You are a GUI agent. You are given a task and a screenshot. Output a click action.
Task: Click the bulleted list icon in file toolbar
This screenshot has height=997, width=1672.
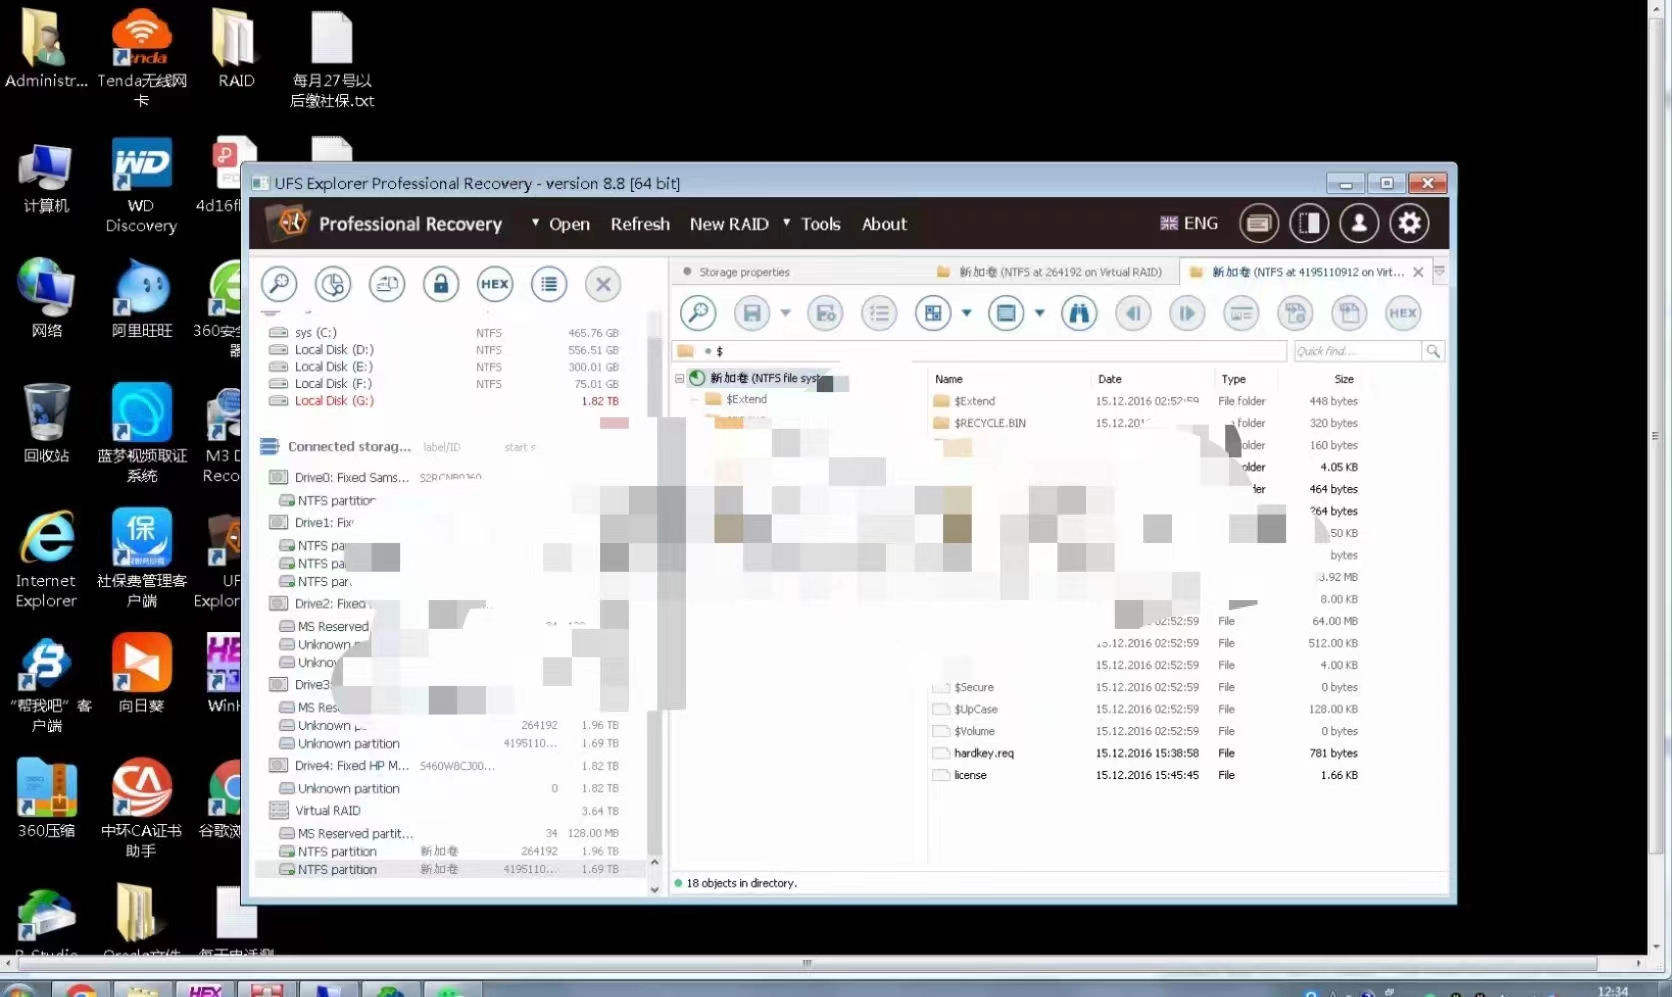tap(880, 313)
